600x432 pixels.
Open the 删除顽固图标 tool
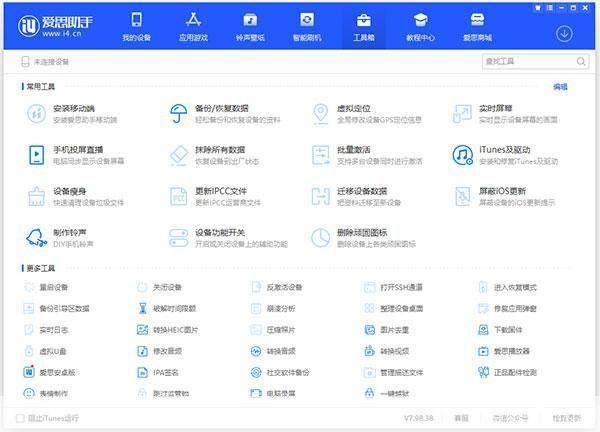click(320, 237)
